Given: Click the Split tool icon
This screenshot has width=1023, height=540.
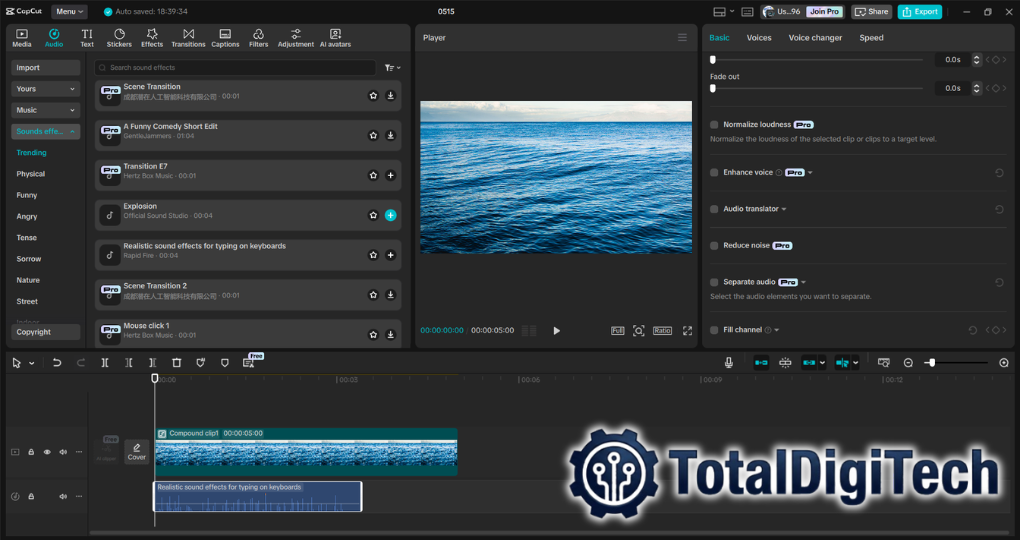Looking at the screenshot, I should tap(104, 363).
